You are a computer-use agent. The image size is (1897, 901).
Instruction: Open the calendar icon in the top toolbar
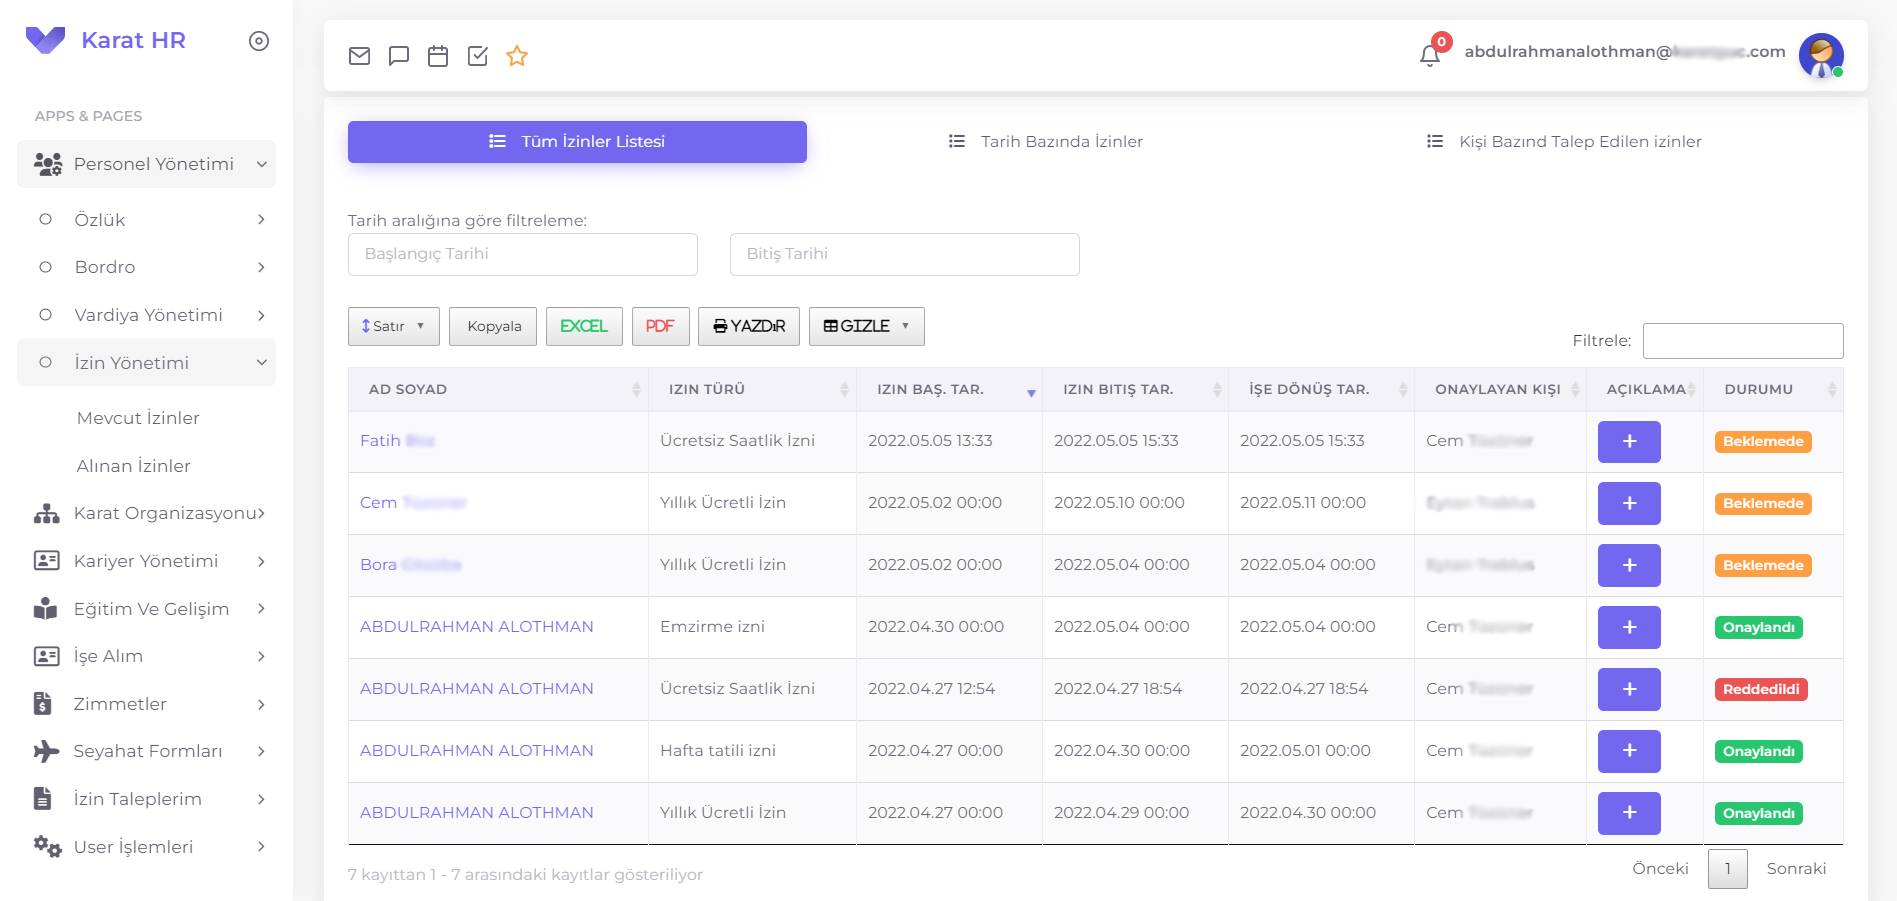[x=438, y=56]
